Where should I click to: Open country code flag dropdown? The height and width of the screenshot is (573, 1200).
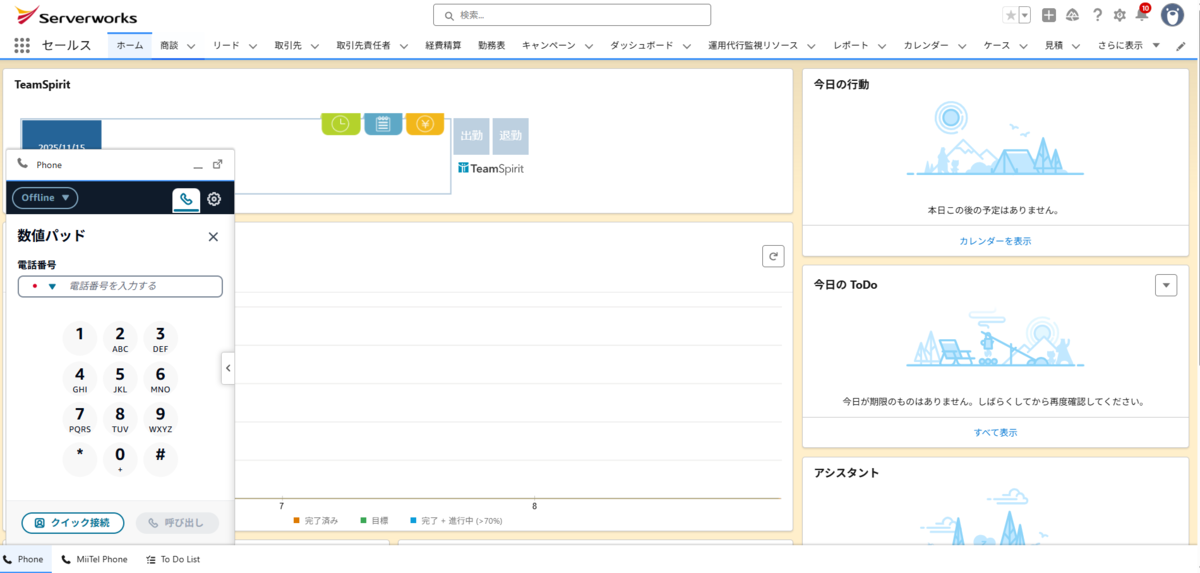[x=44, y=286]
